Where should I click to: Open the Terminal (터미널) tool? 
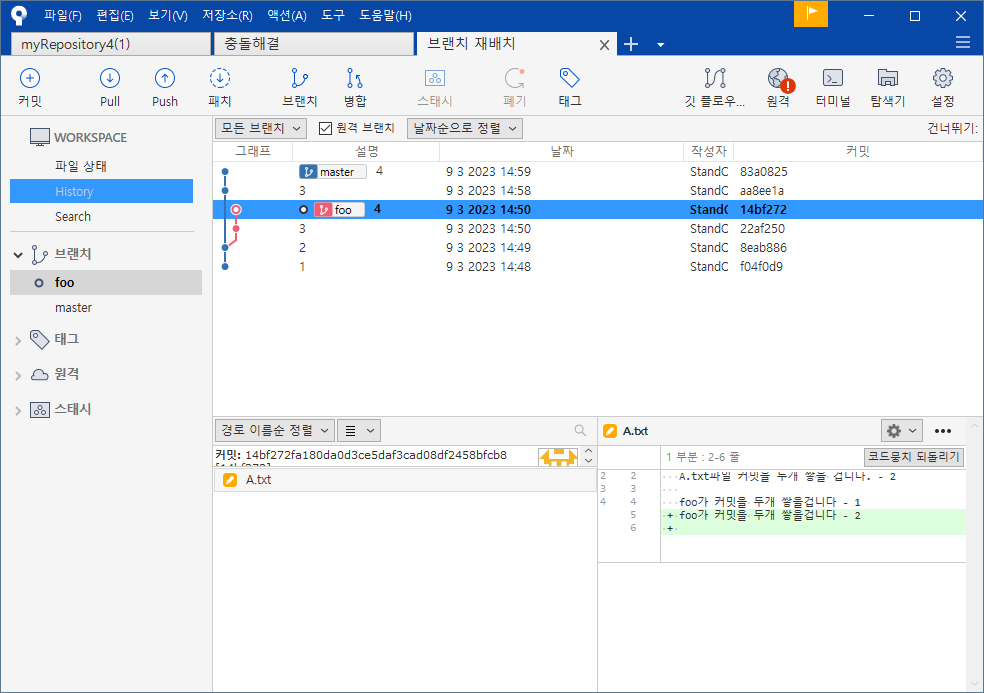(x=833, y=78)
